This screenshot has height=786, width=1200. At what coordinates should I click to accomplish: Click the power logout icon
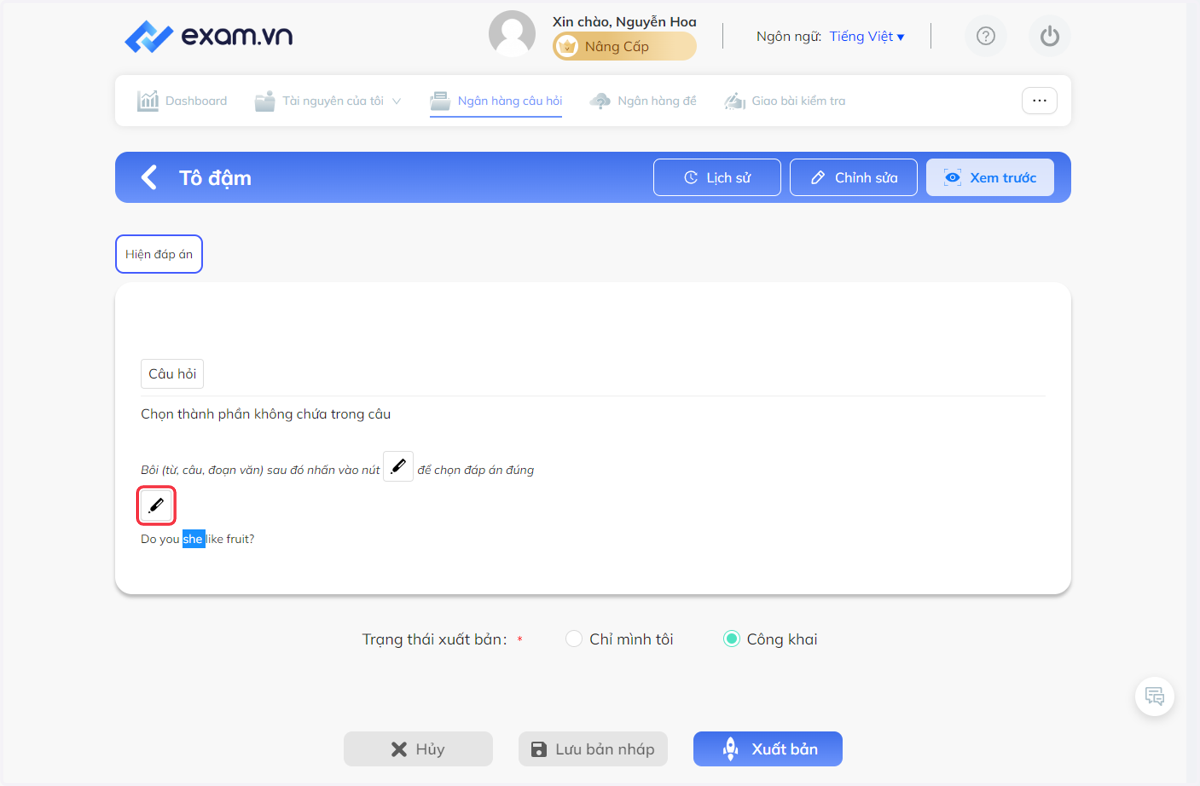point(1049,36)
